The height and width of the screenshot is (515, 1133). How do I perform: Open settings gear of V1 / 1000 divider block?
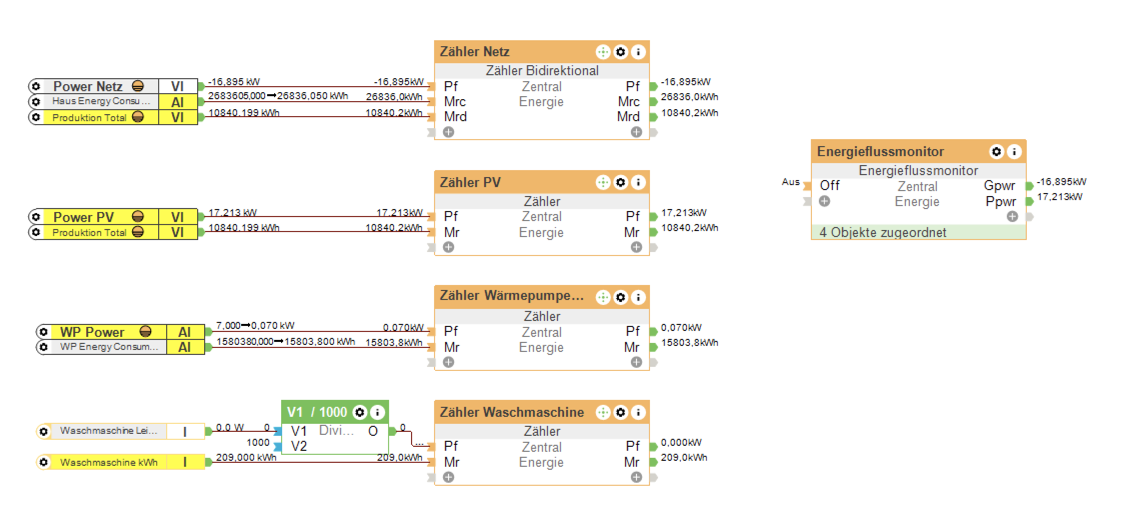360,412
